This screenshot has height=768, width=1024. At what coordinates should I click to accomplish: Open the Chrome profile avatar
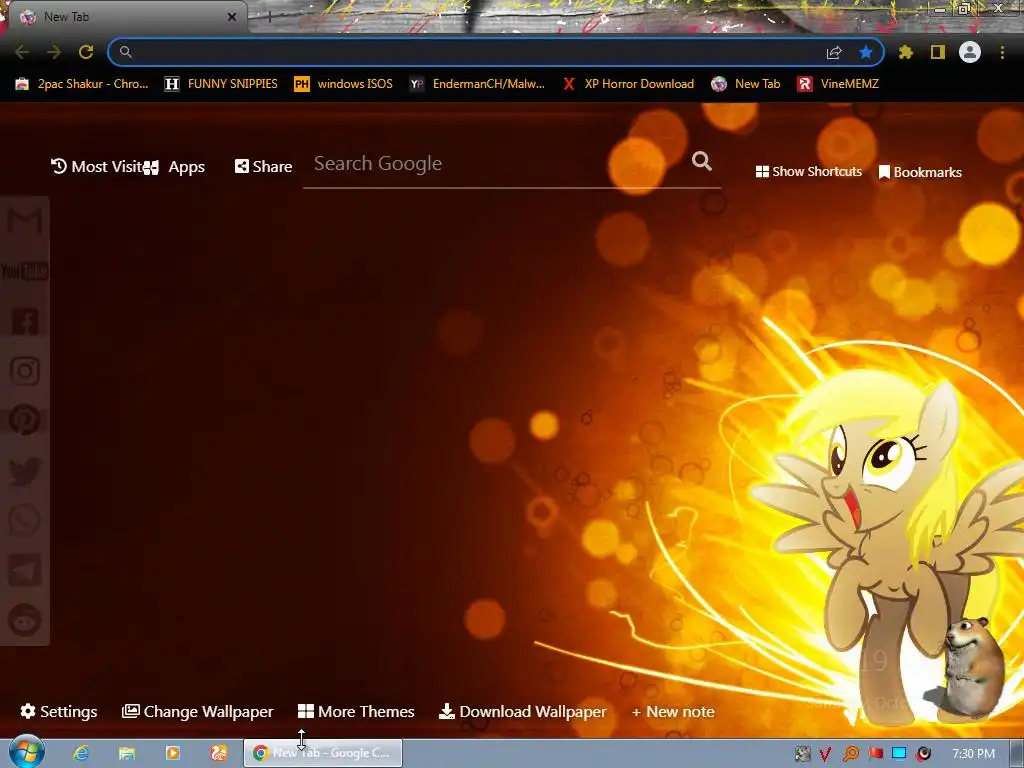[x=970, y=52]
